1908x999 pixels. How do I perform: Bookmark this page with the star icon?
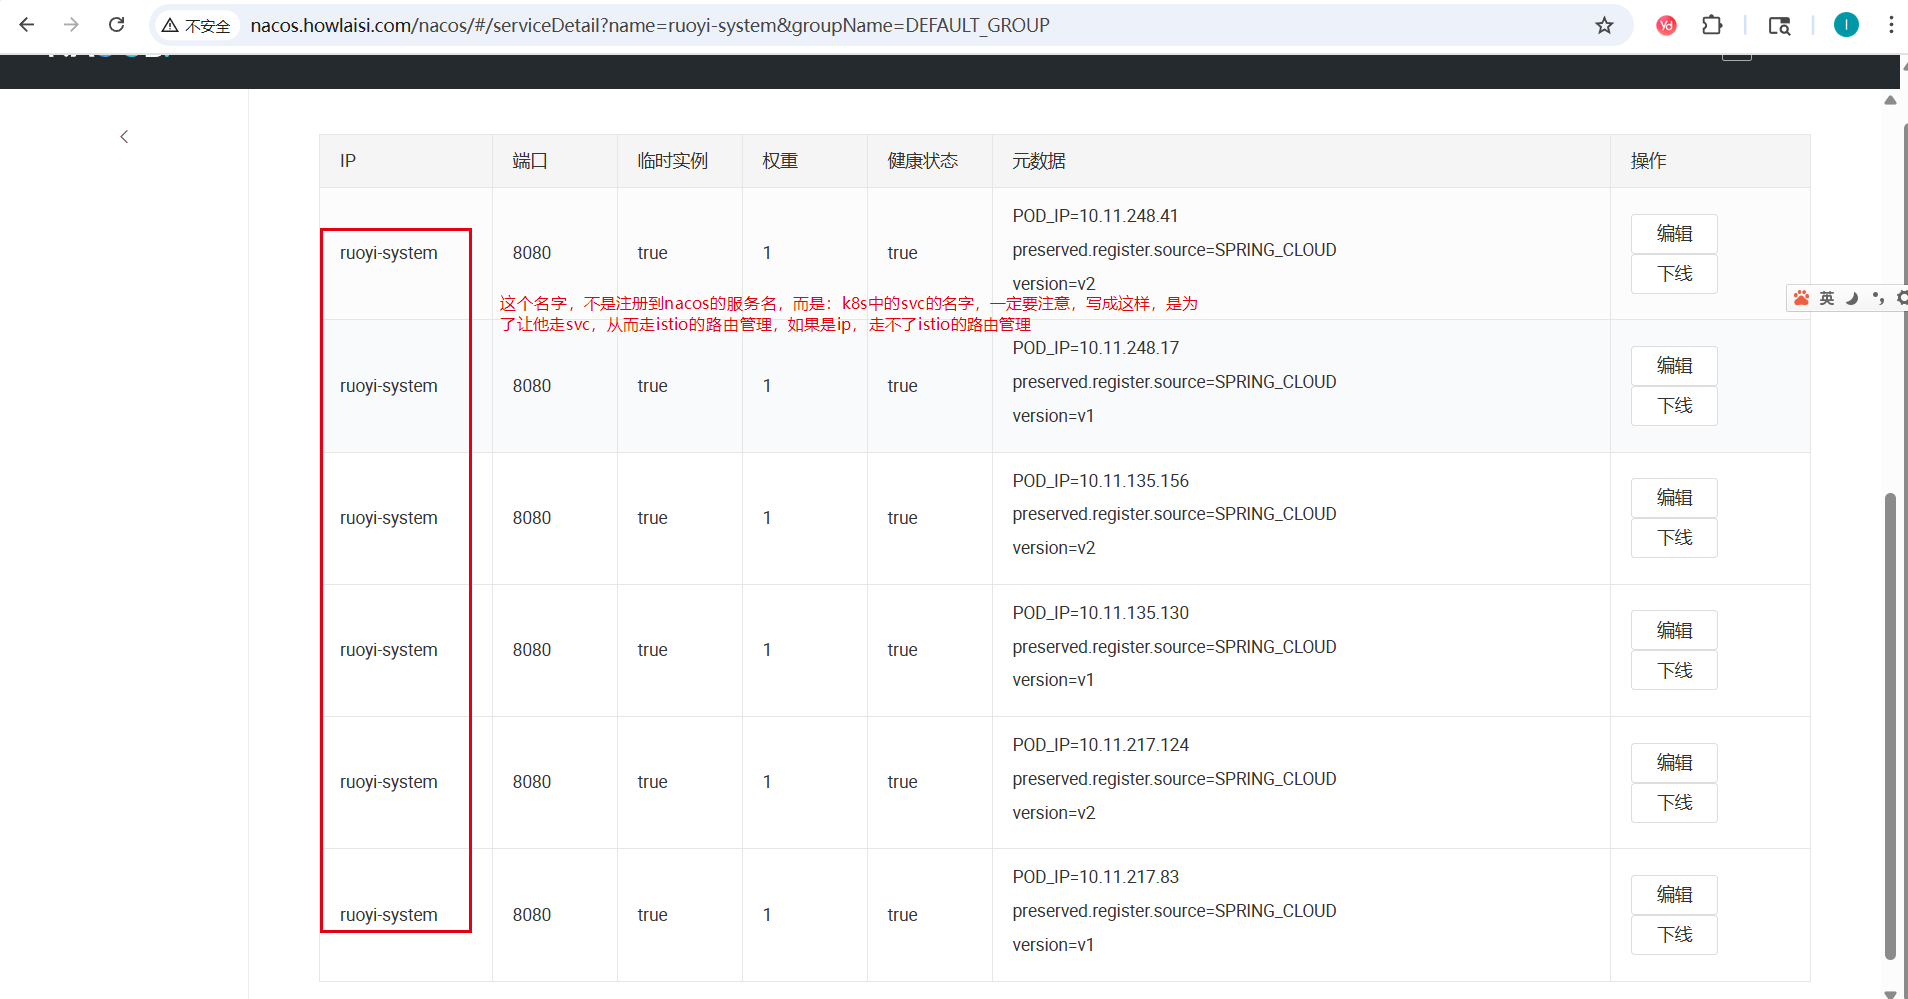click(x=1604, y=25)
